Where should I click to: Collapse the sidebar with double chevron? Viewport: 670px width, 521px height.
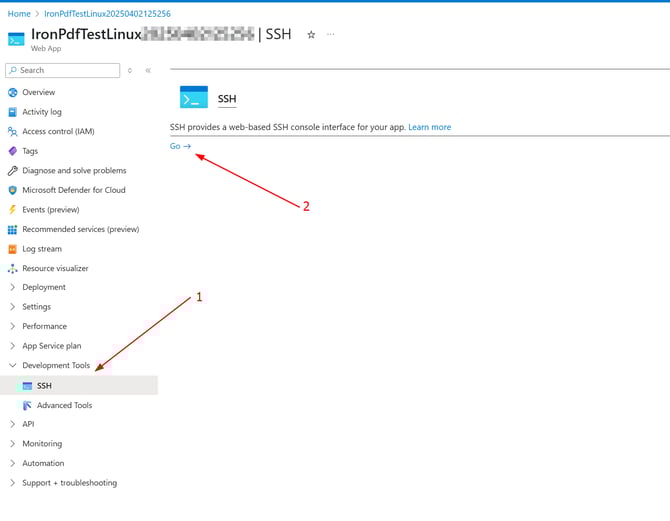[148, 71]
